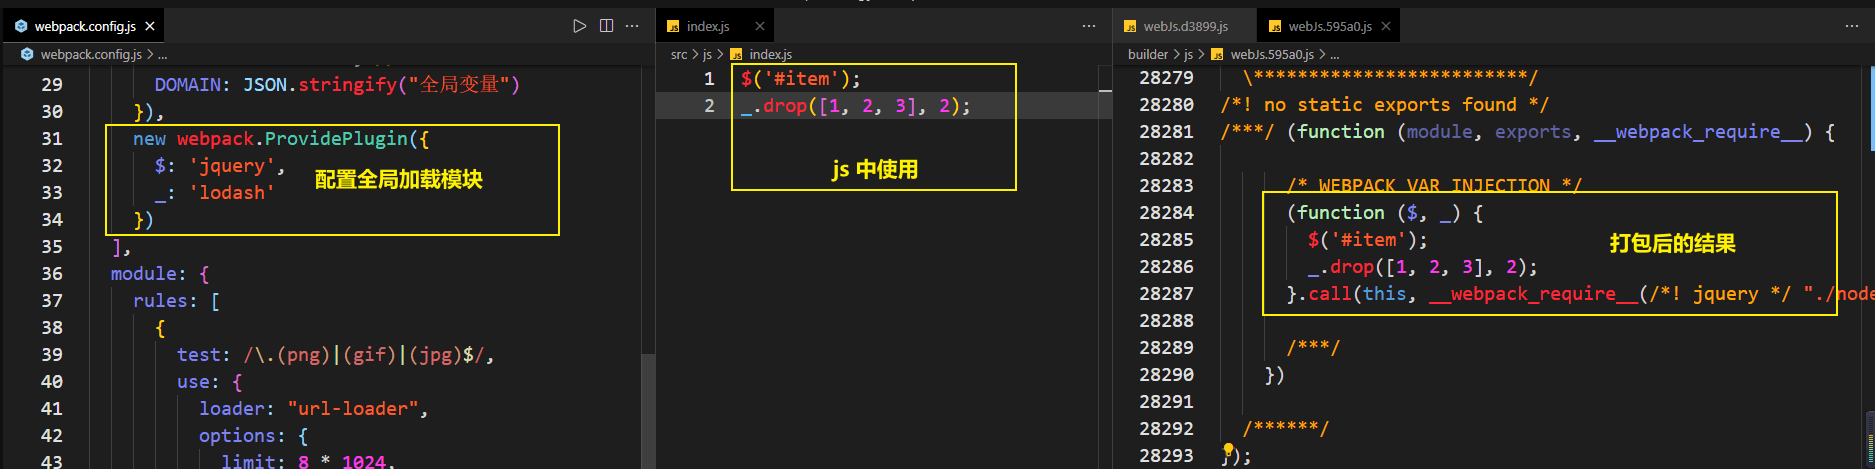Viewport: 1875px width, 469px height.
Task: Click "url-loader" string on line 41
Action: 353,409
